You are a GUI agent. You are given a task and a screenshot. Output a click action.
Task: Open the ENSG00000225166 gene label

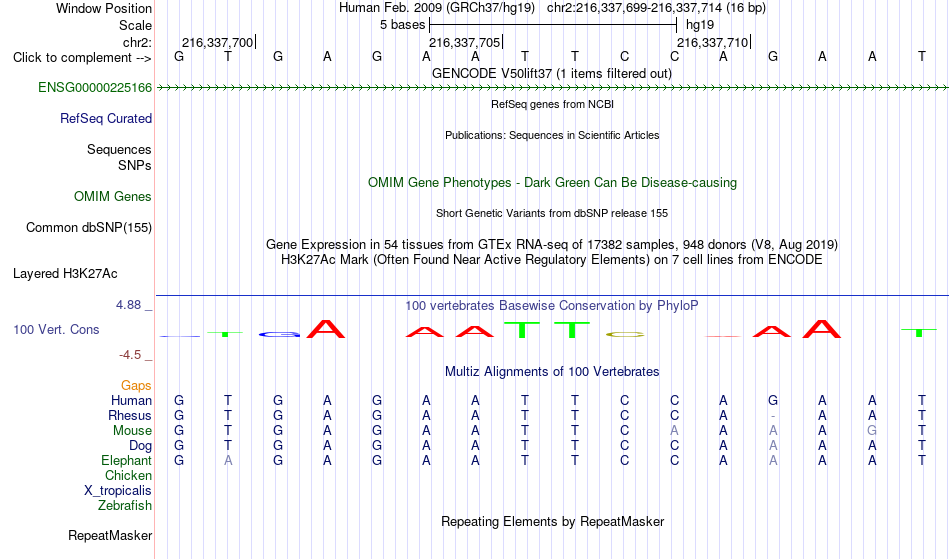[x=95, y=87]
